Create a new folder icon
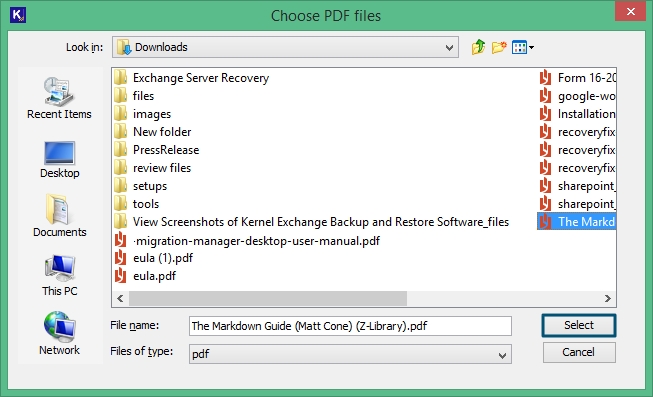 pyautogui.click(x=499, y=47)
